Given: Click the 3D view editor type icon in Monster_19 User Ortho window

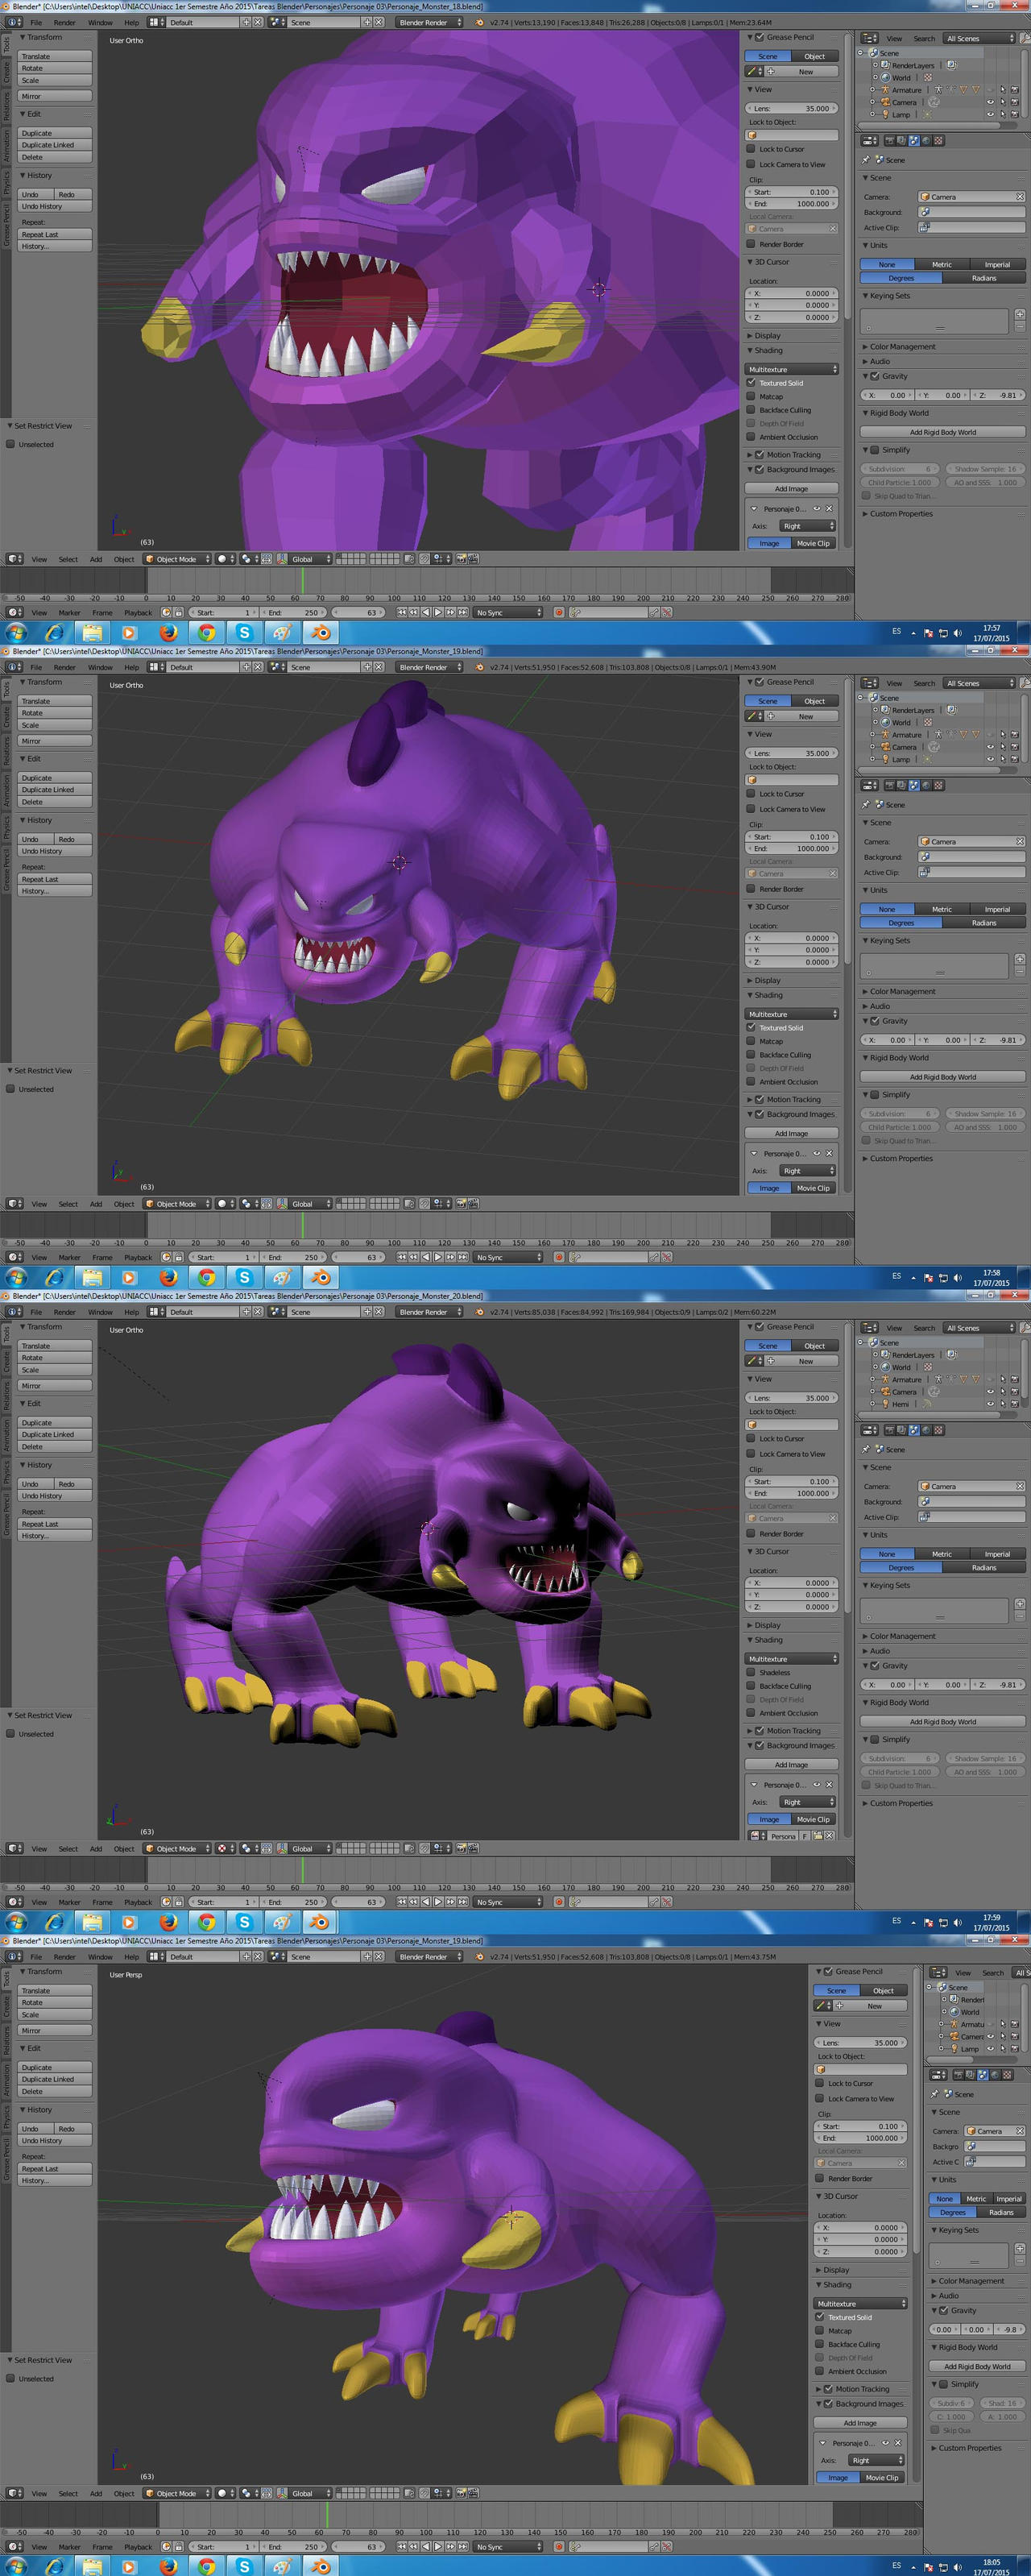Looking at the screenshot, I should coord(14,1204).
